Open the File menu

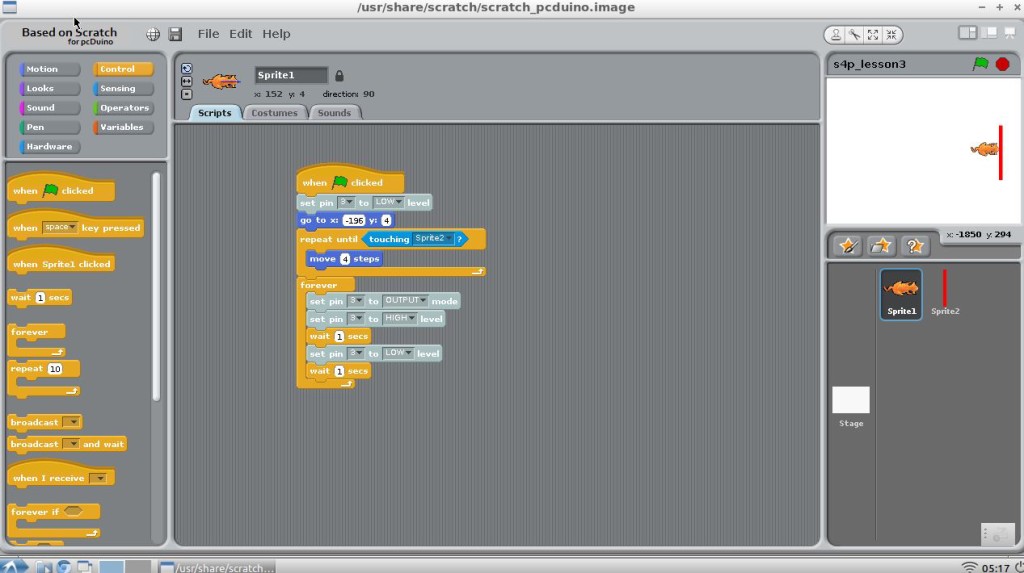click(x=208, y=34)
